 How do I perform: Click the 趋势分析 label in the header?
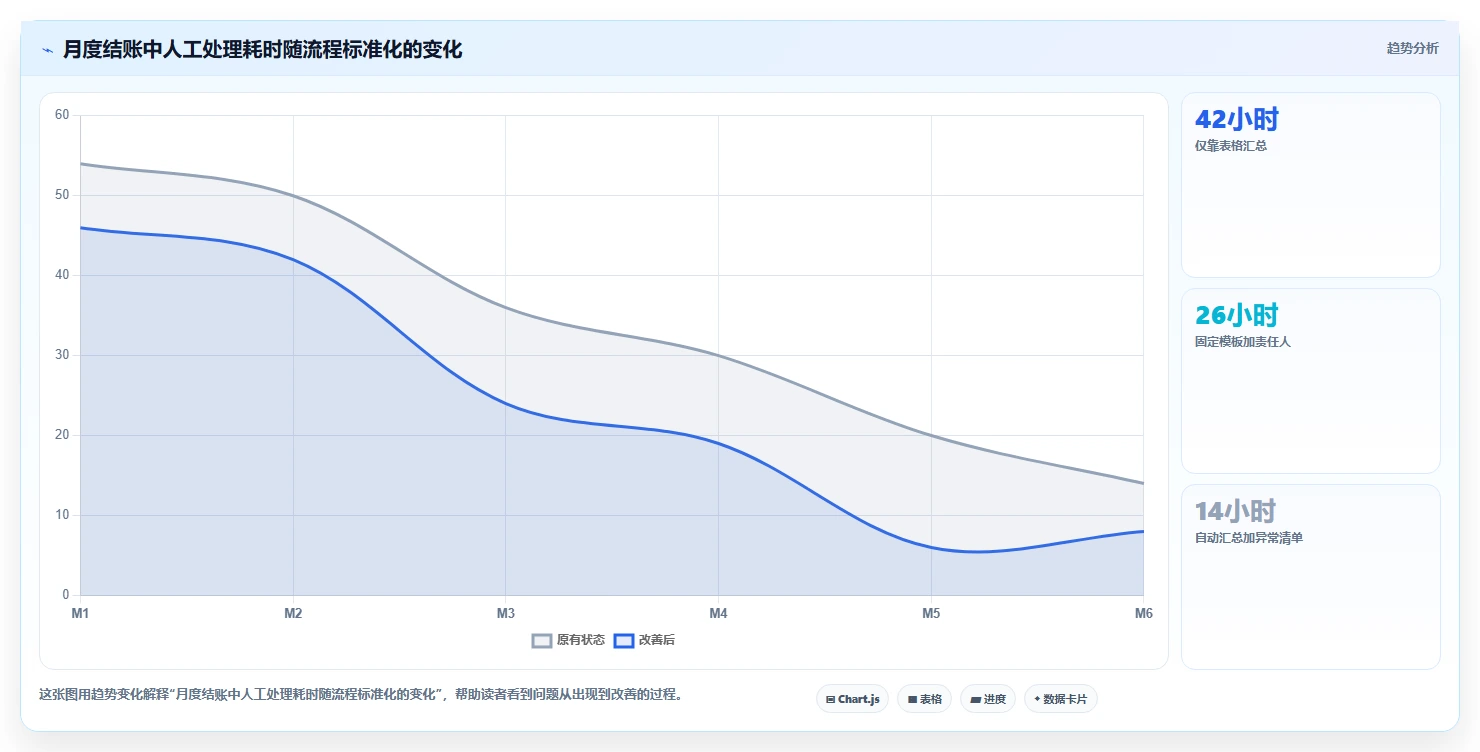[1412, 48]
